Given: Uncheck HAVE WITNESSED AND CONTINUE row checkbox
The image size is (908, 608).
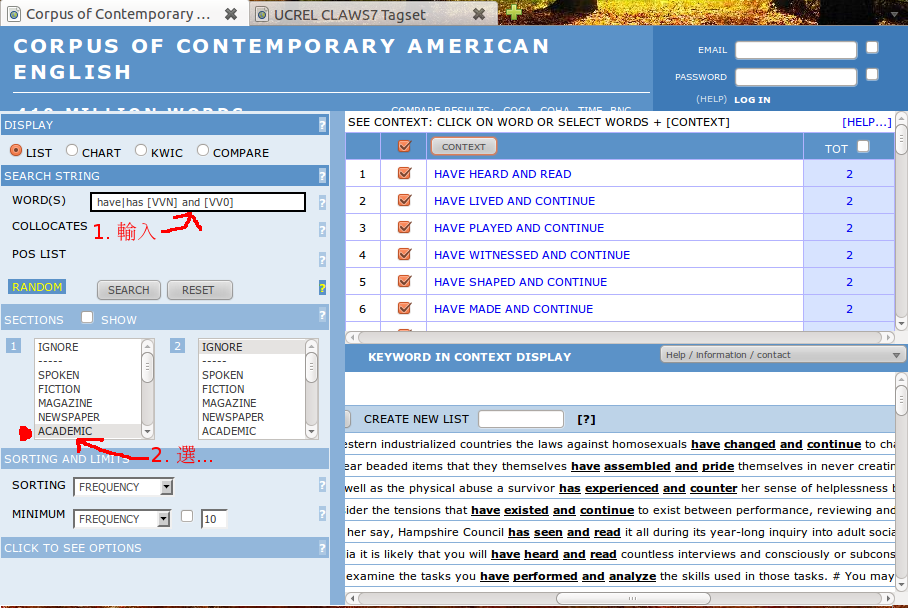Looking at the screenshot, I should (404, 254).
